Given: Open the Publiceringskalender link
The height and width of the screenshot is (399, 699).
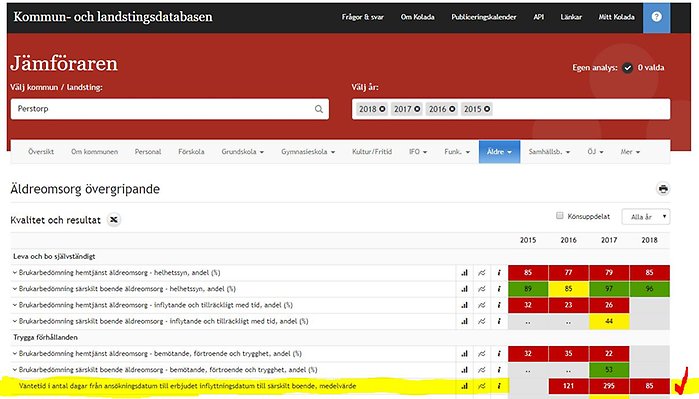Looking at the screenshot, I should click(x=484, y=17).
